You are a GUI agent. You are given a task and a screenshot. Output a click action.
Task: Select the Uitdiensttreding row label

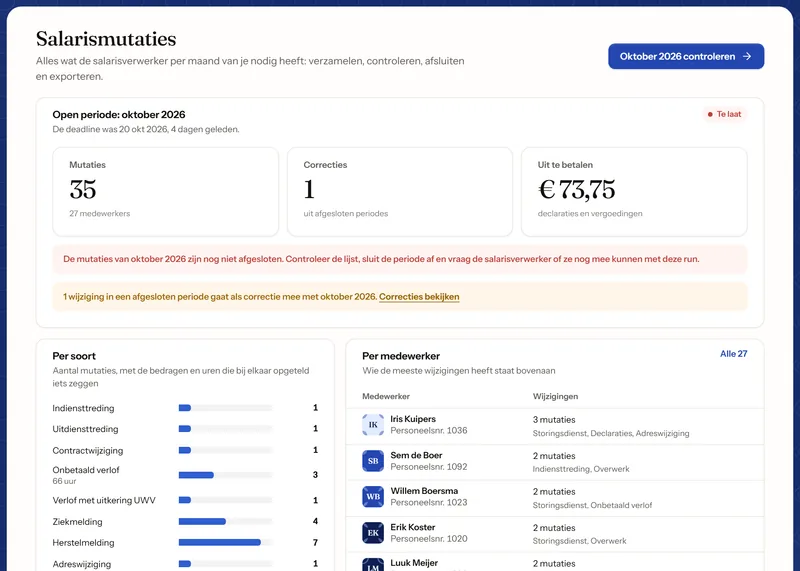coord(85,429)
